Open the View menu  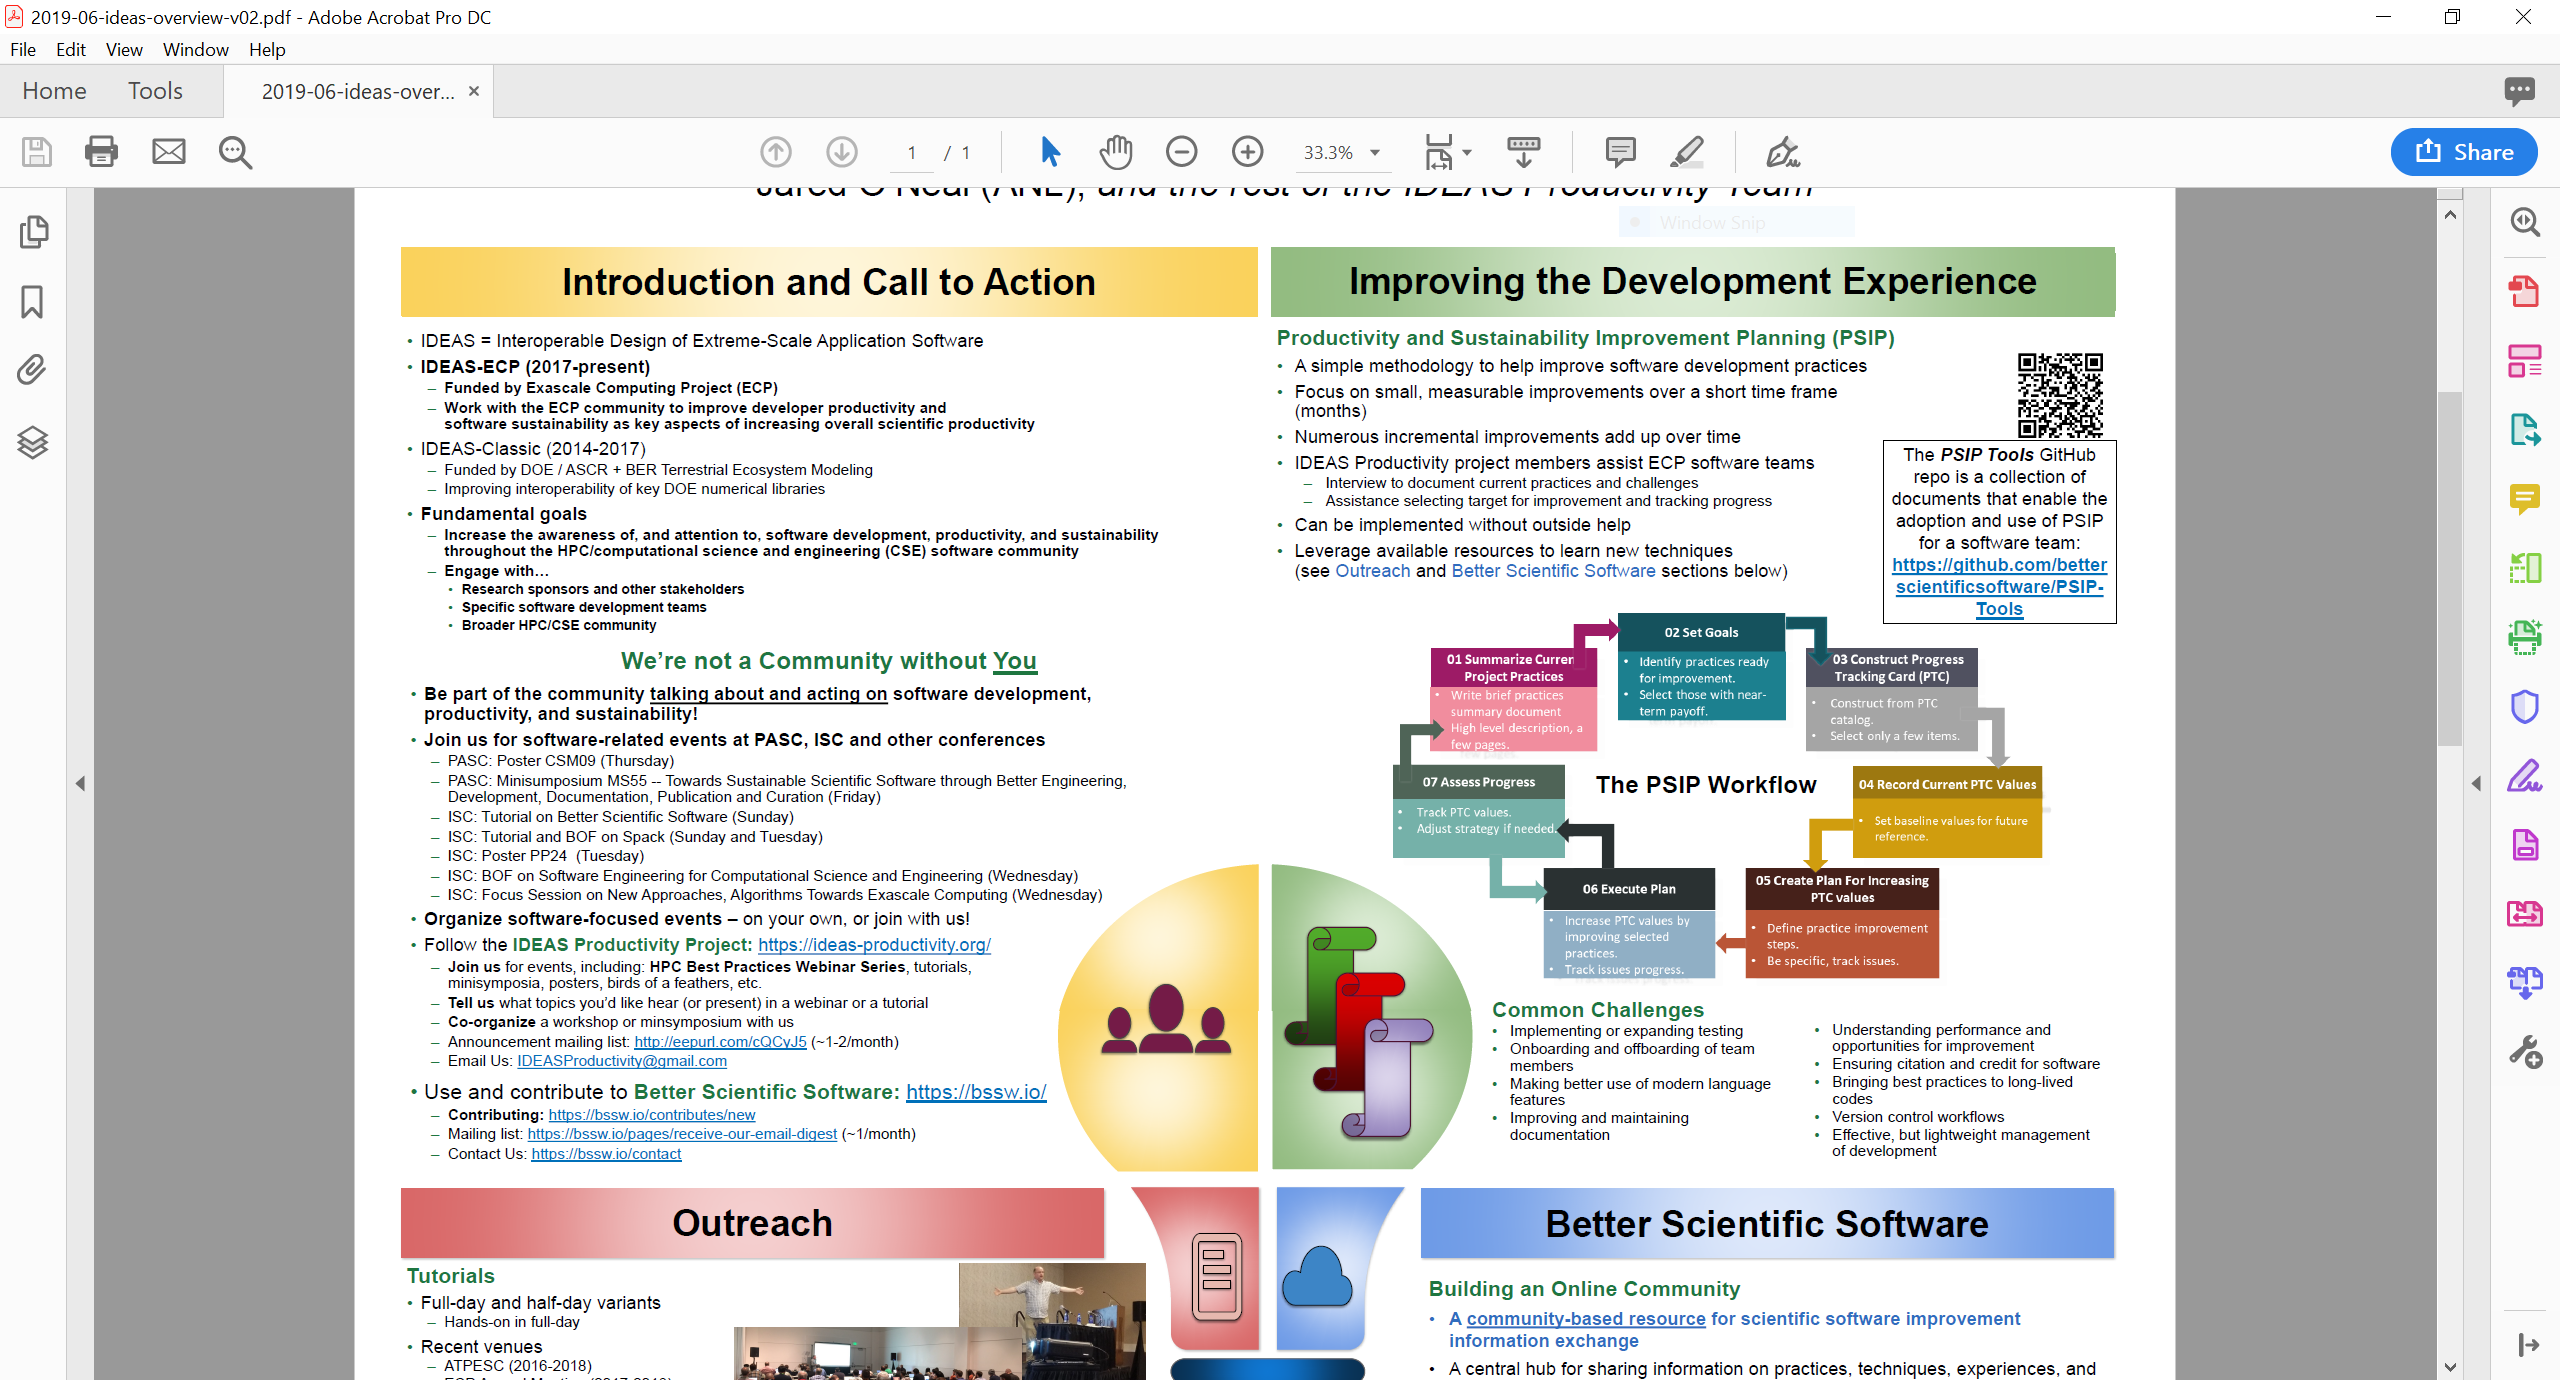click(123, 49)
